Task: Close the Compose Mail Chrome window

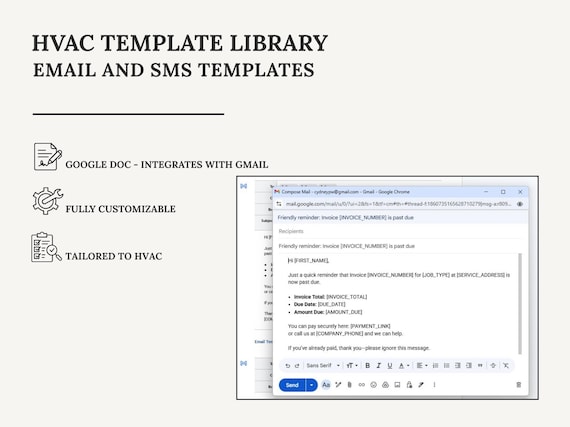Action: [x=520, y=192]
